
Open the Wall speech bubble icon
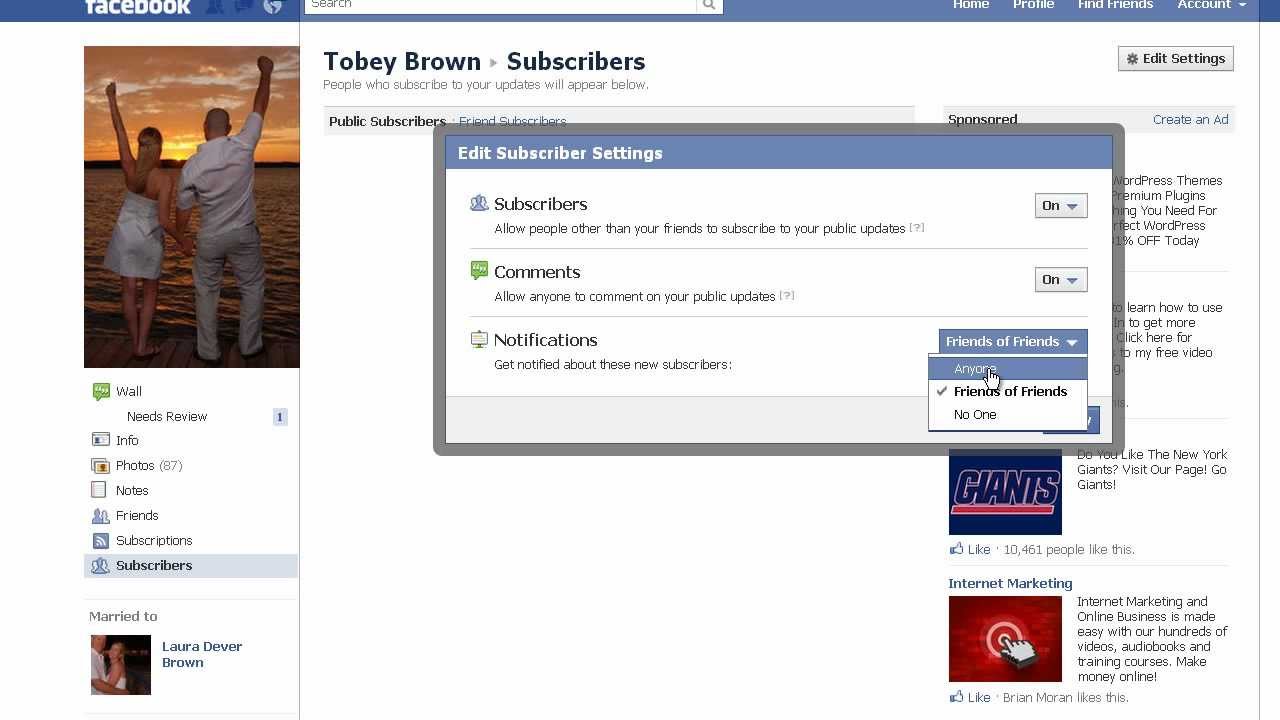point(100,392)
